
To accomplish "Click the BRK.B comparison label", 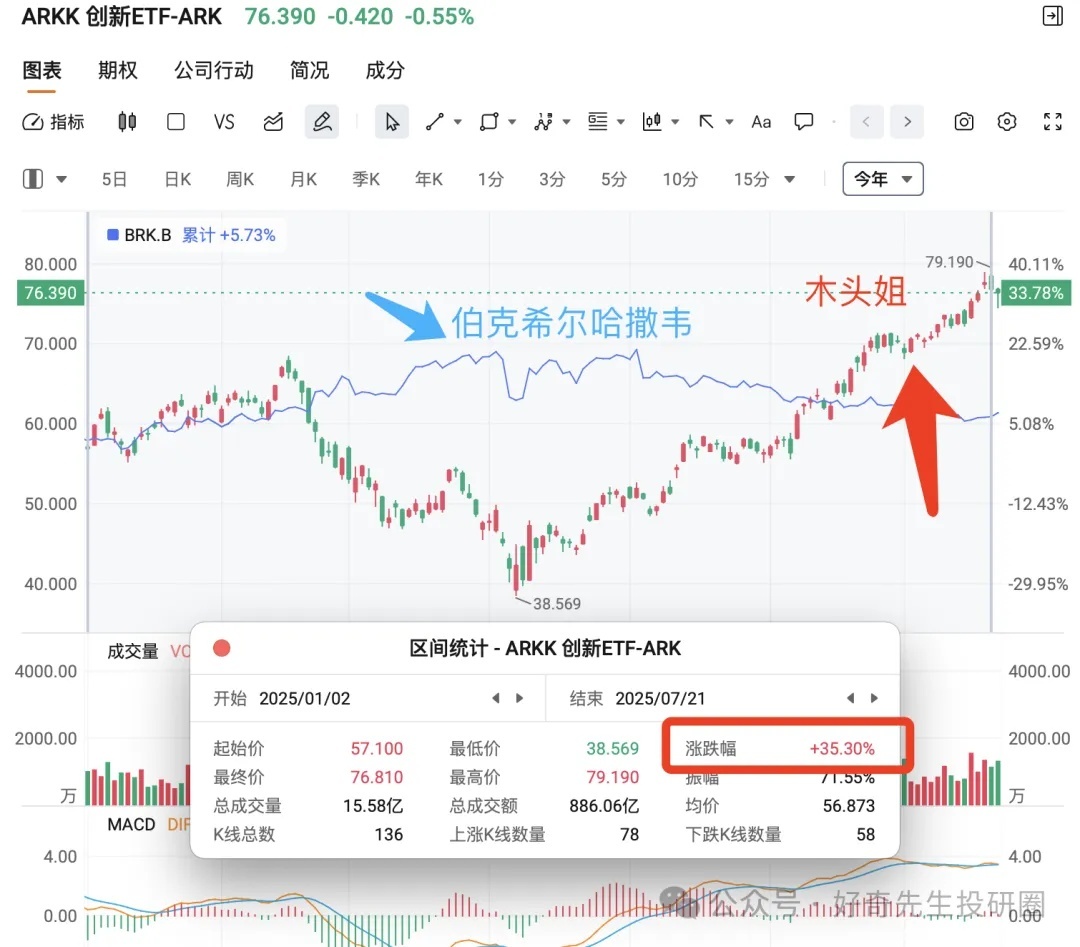I will [x=147, y=235].
